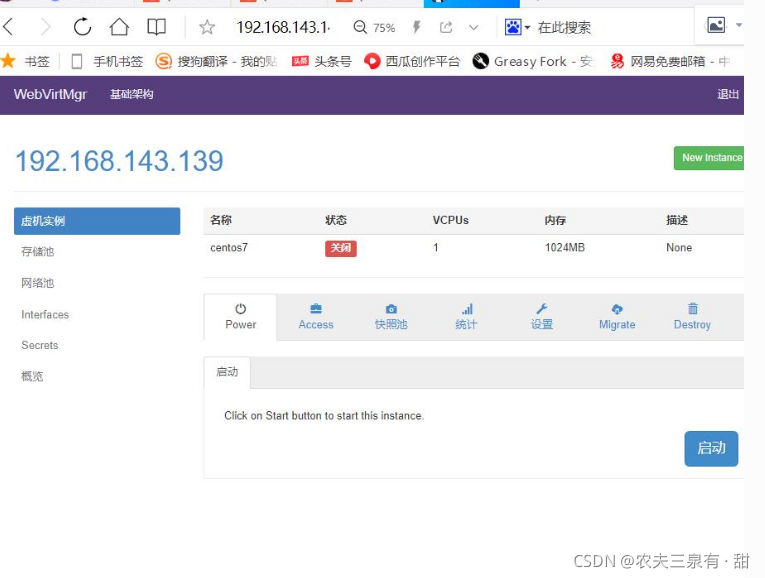Click the lightning speed mode icon
Screen dimensions: 765x578
click(x=416, y=27)
